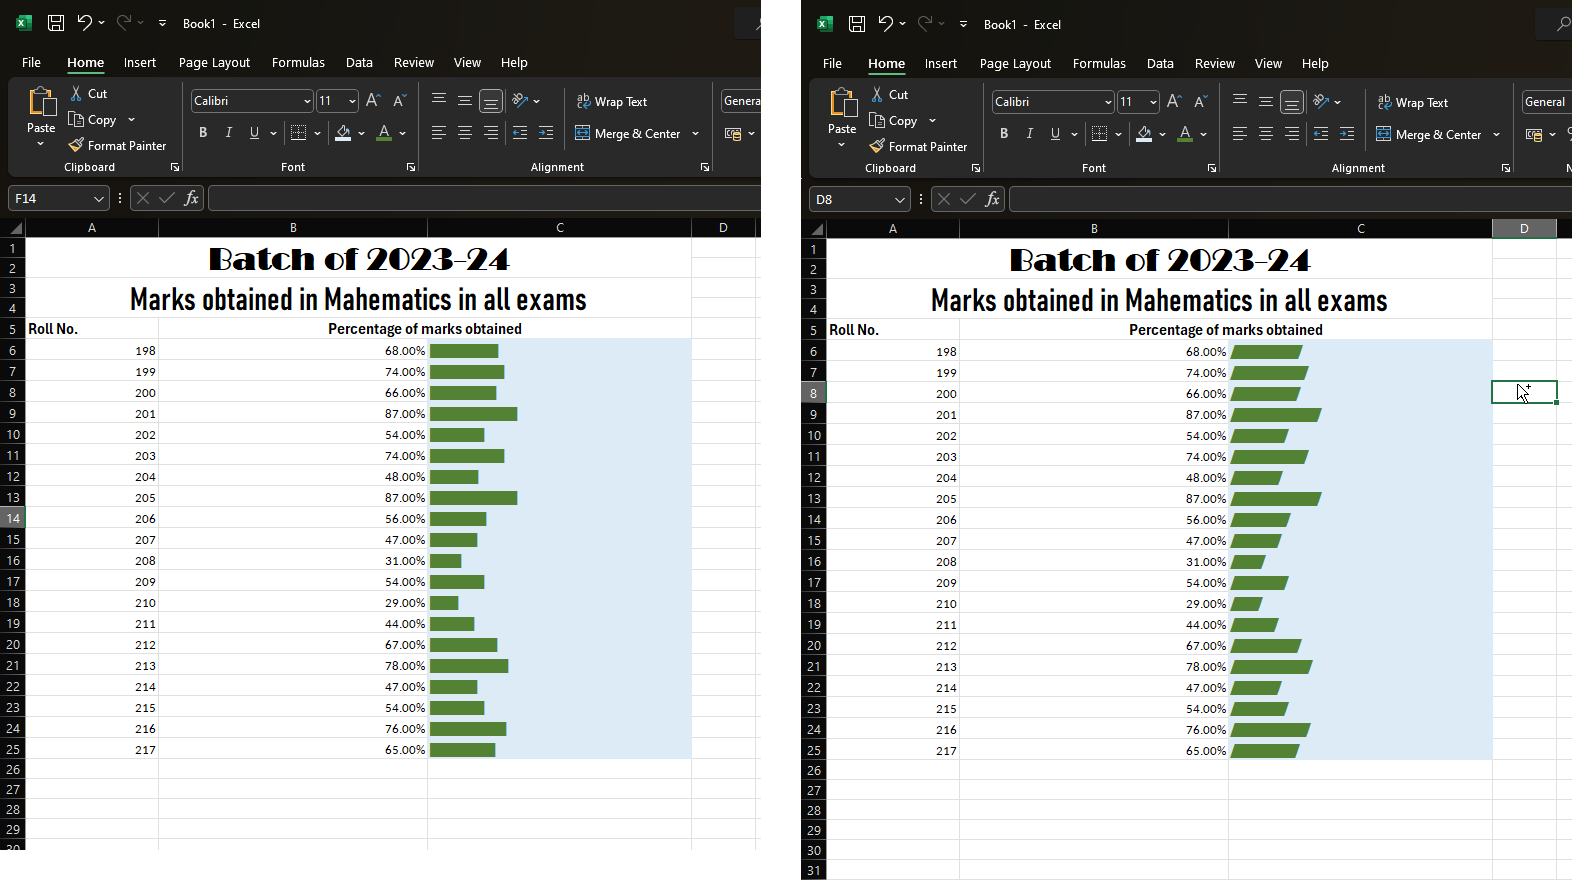Toggle Bold in left window
Image resolution: width=1572 pixels, height=880 pixels.
(203, 132)
